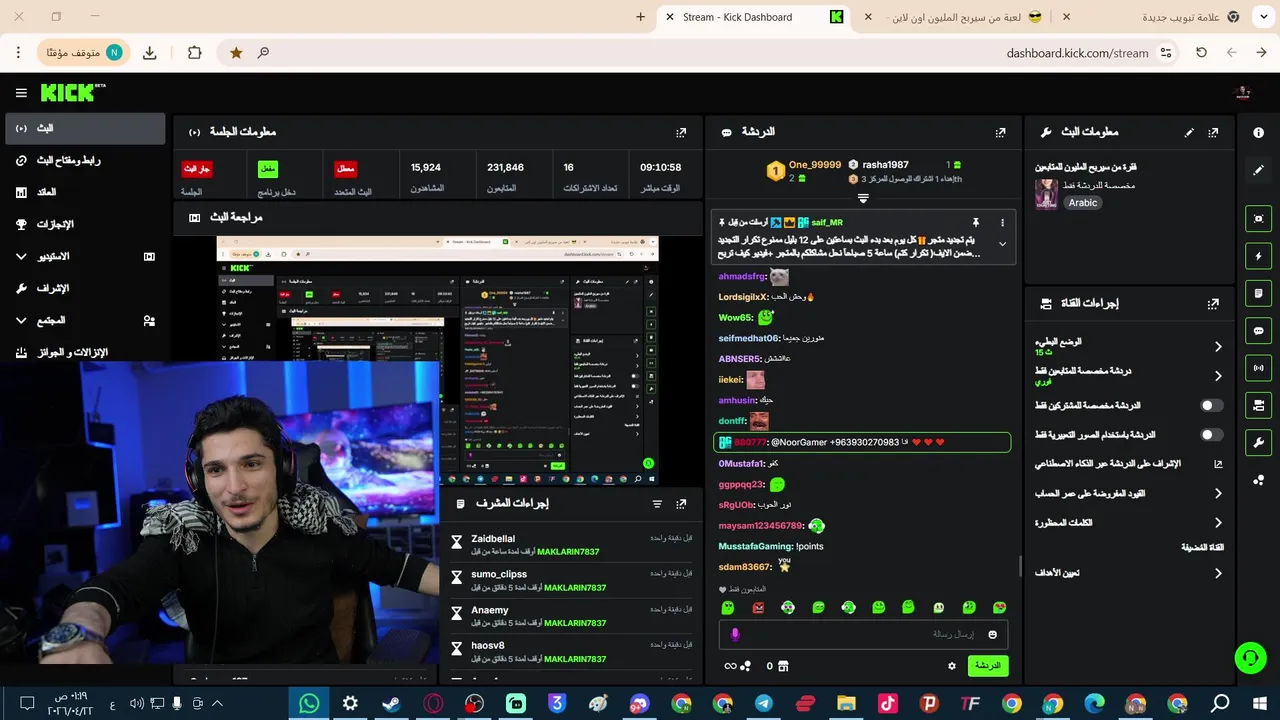Pop out the moderator actions panel

click(x=681, y=504)
